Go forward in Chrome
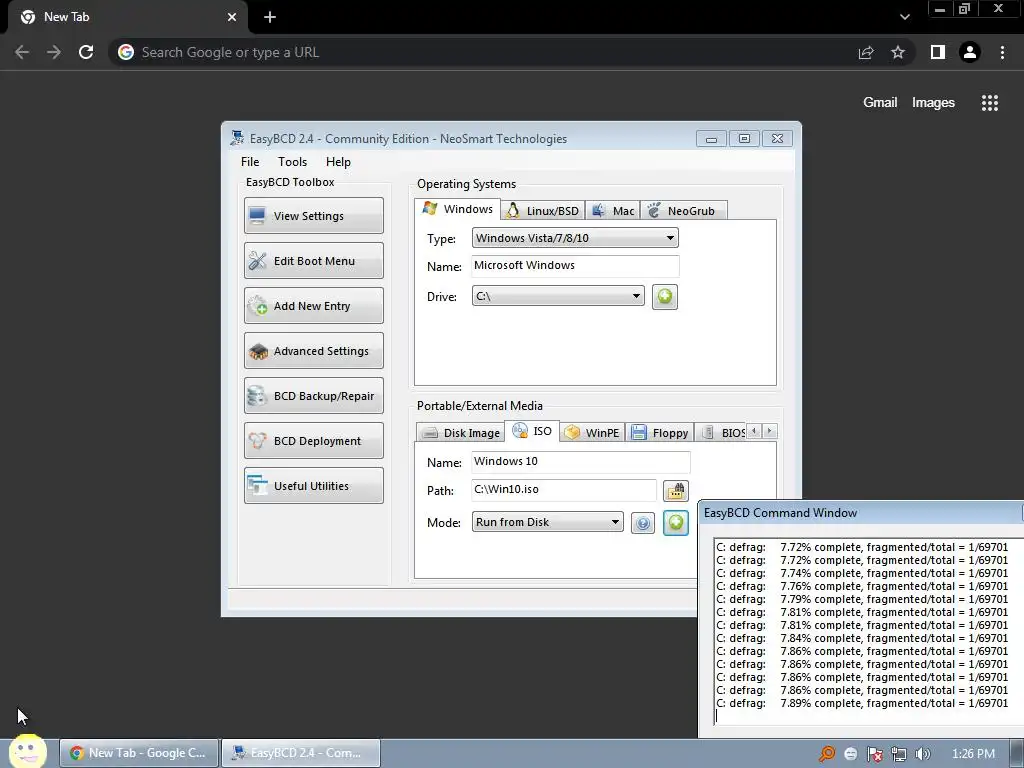Screen dimensions: 1024x768 pyautogui.click(x=54, y=52)
